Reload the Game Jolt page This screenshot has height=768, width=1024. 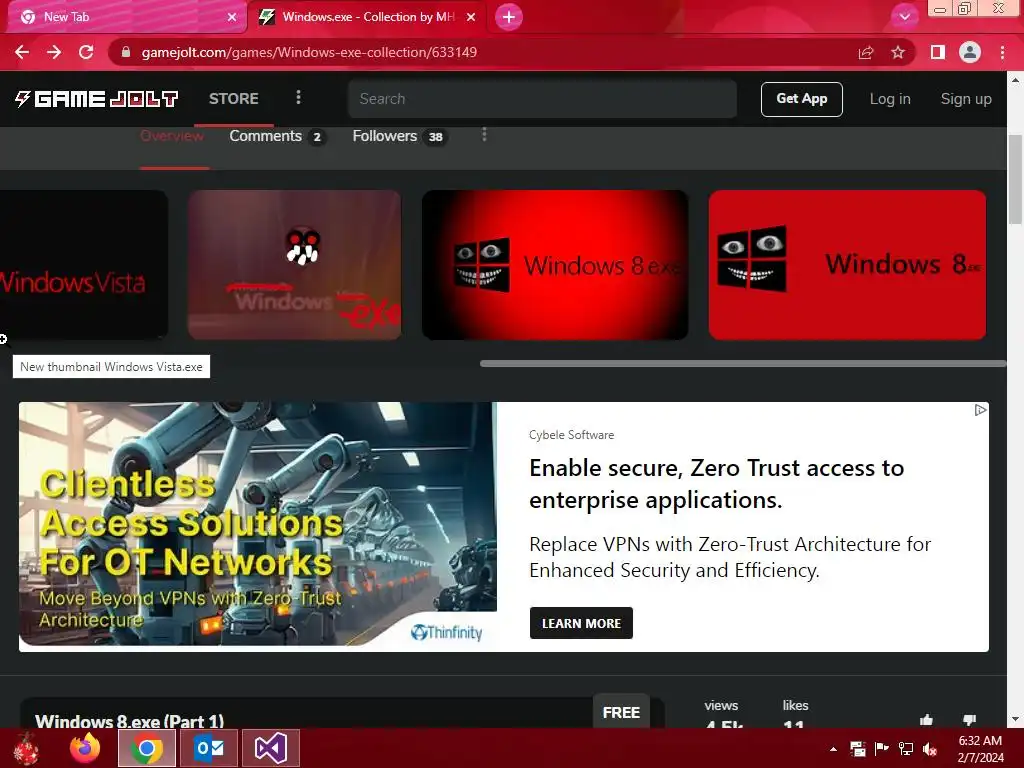tap(86, 52)
